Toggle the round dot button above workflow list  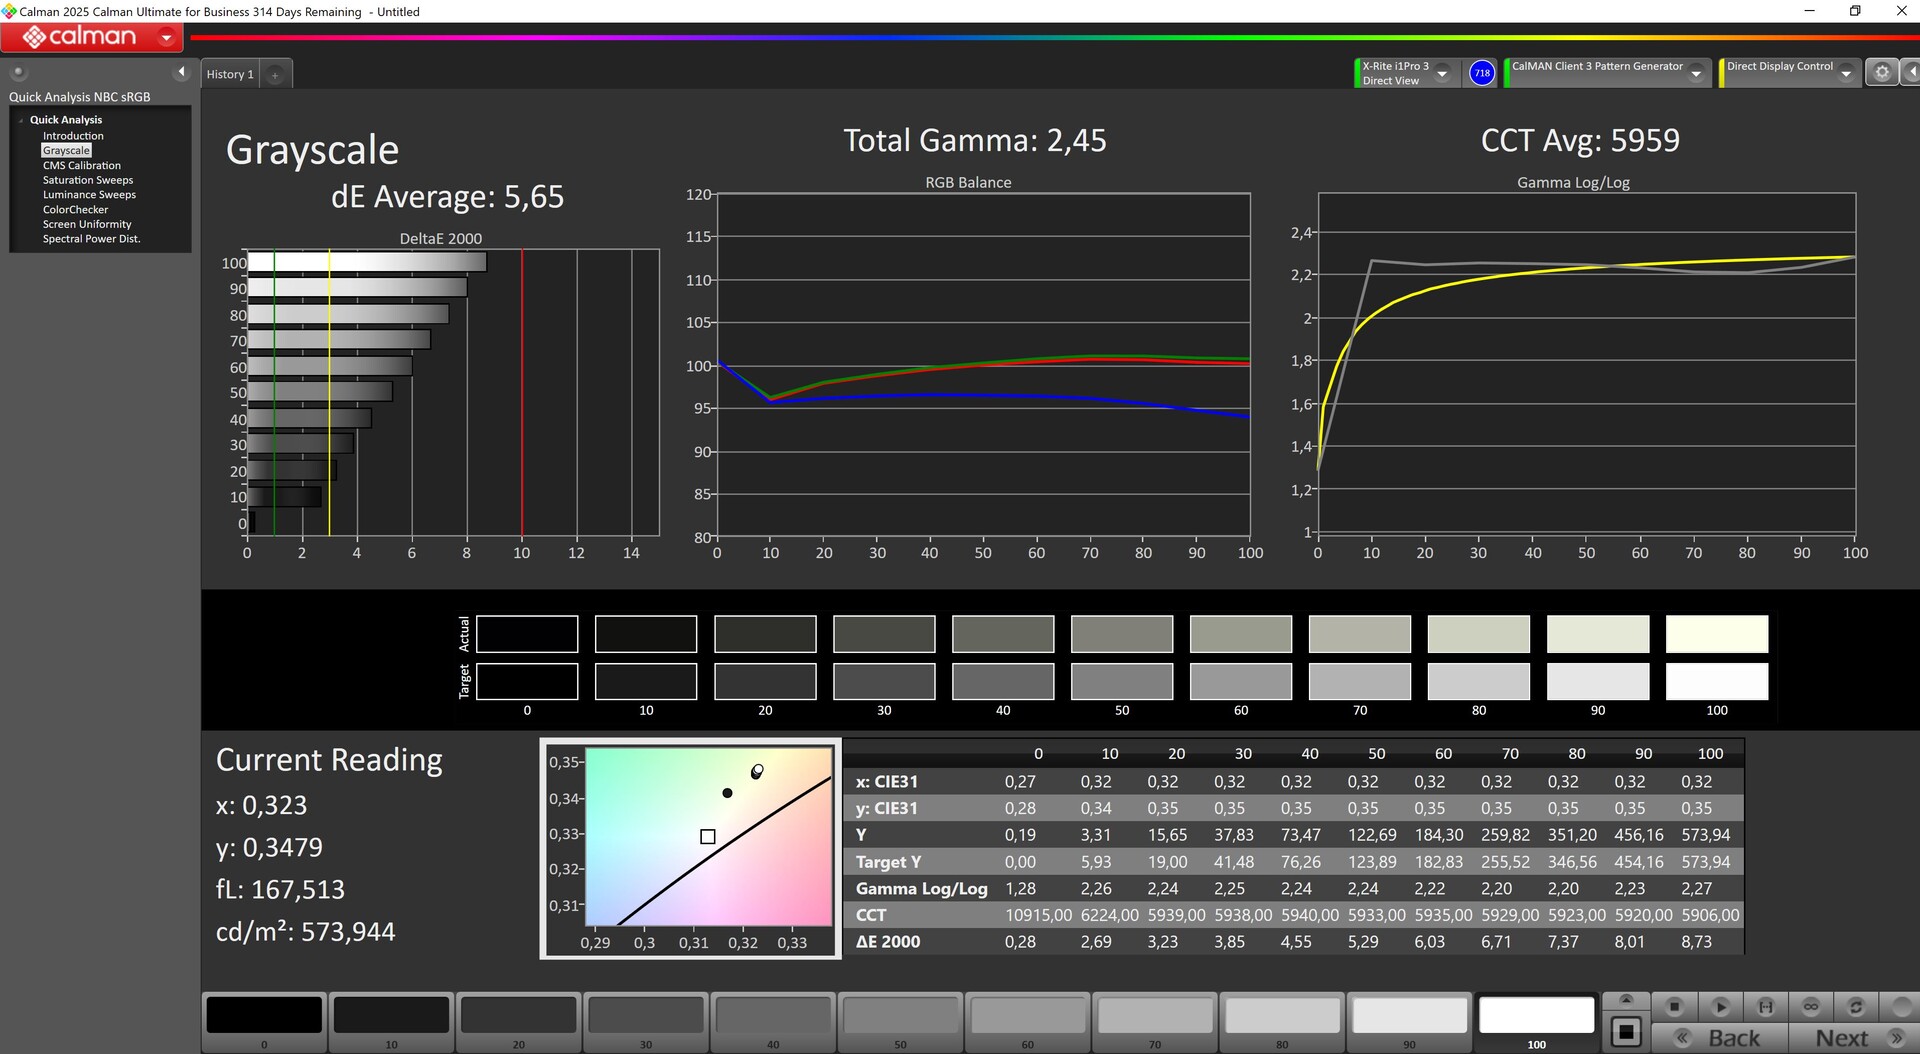(x=18, y=72)
